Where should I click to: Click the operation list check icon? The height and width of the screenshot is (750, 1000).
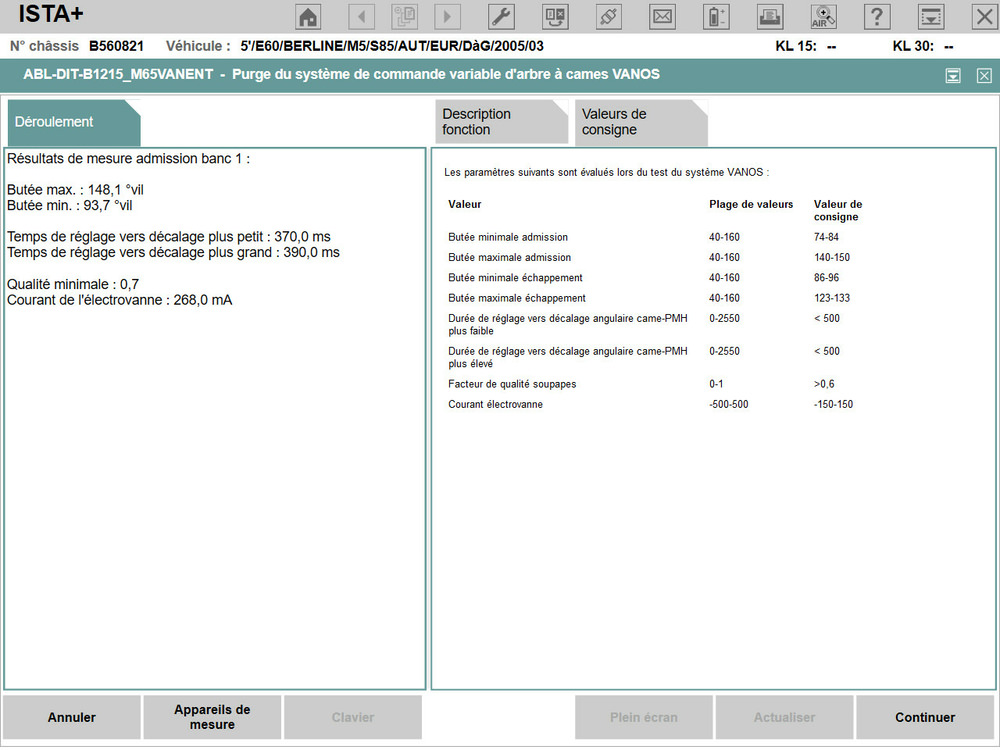point(555,17)
